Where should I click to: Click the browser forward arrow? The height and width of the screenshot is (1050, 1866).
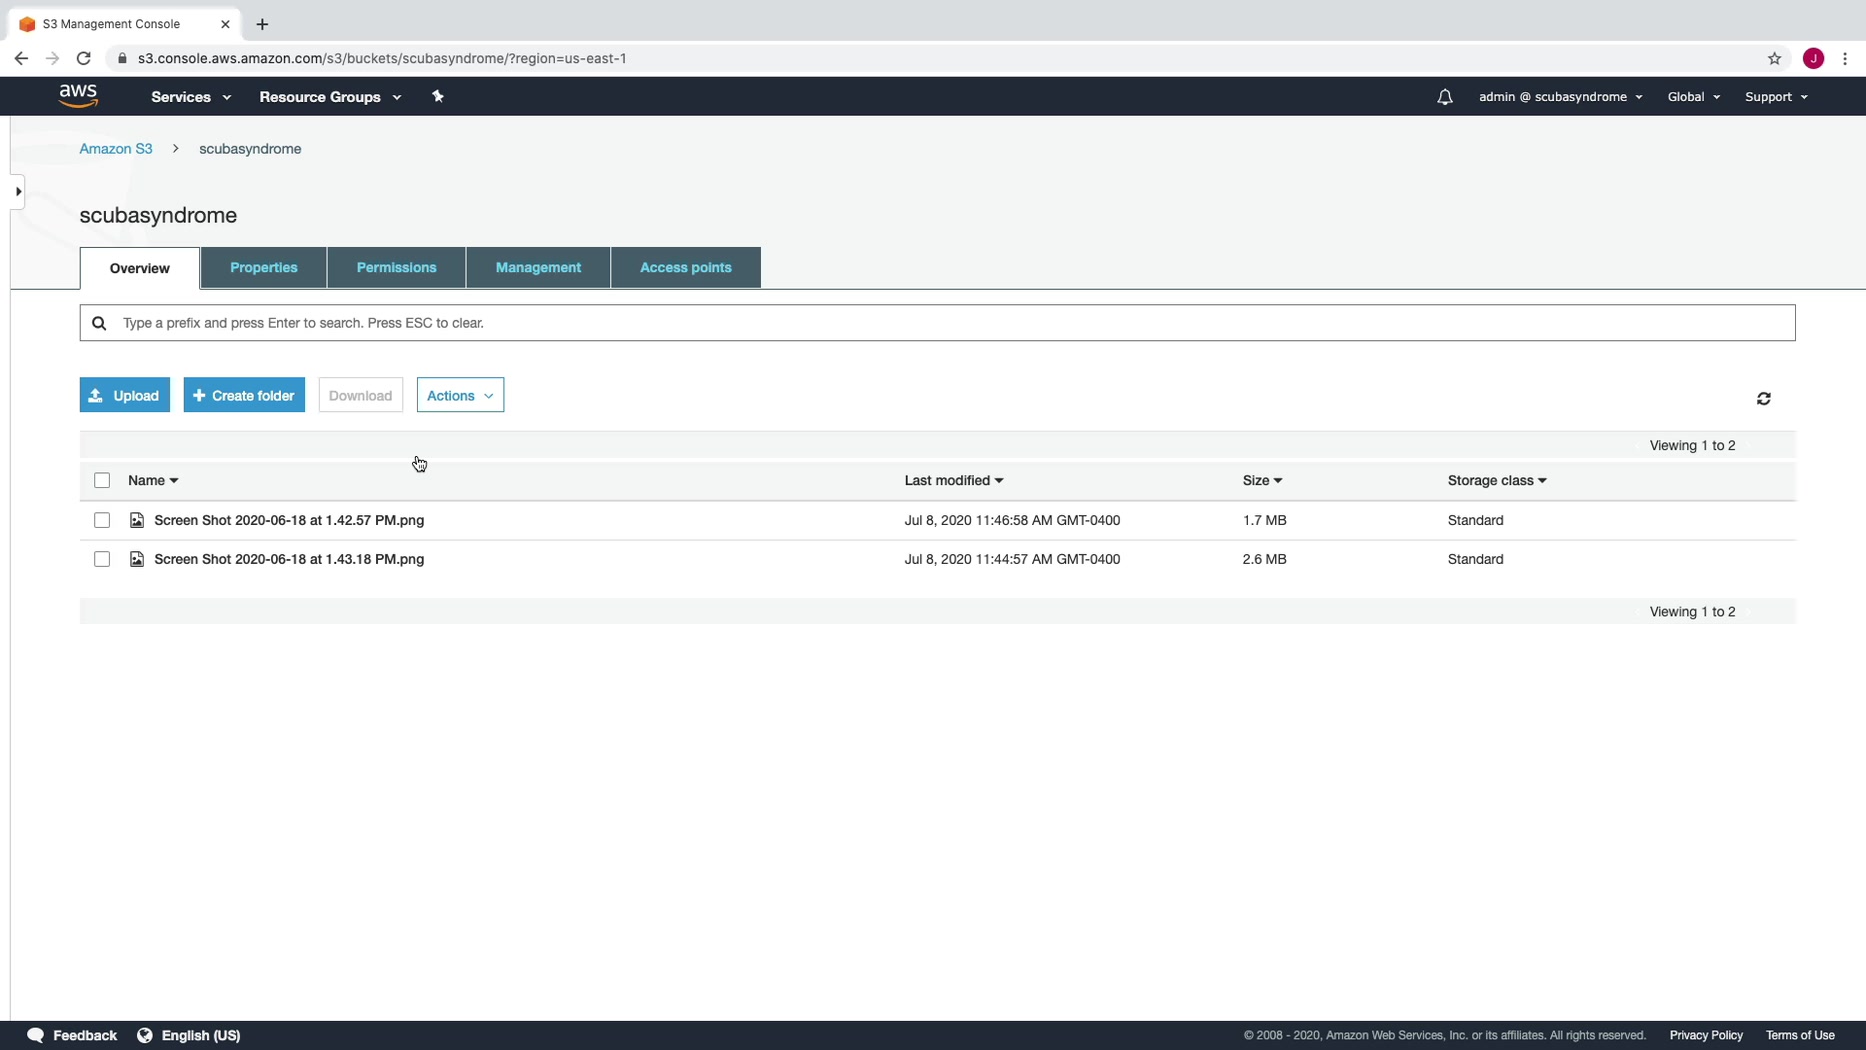(x=52, y=58)
